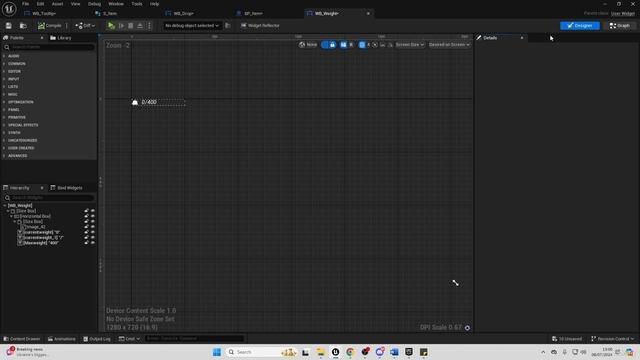This screenshot has height=360, width=640.
Task: Open play mode options menu
Action: [149, 26]
